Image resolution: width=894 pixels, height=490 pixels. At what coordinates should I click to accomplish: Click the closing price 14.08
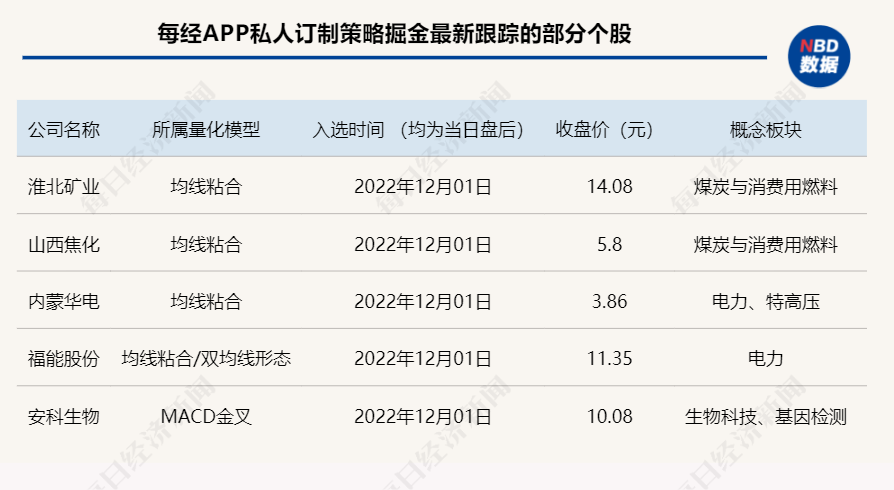click(609, 187)
